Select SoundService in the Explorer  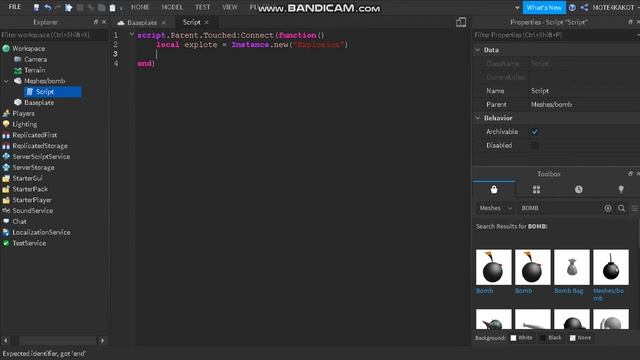[32, 211]
